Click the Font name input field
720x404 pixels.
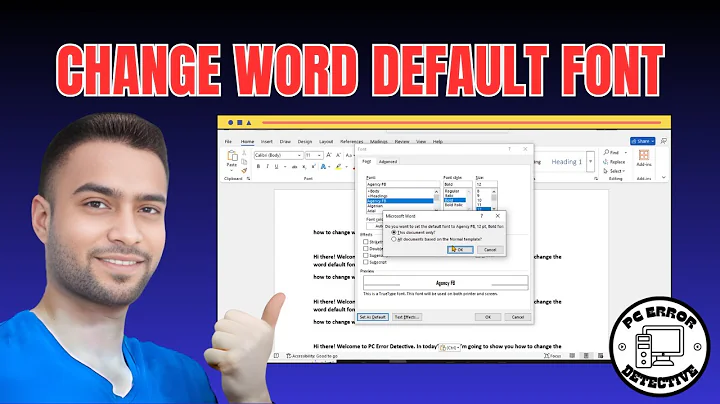(403, 184)
